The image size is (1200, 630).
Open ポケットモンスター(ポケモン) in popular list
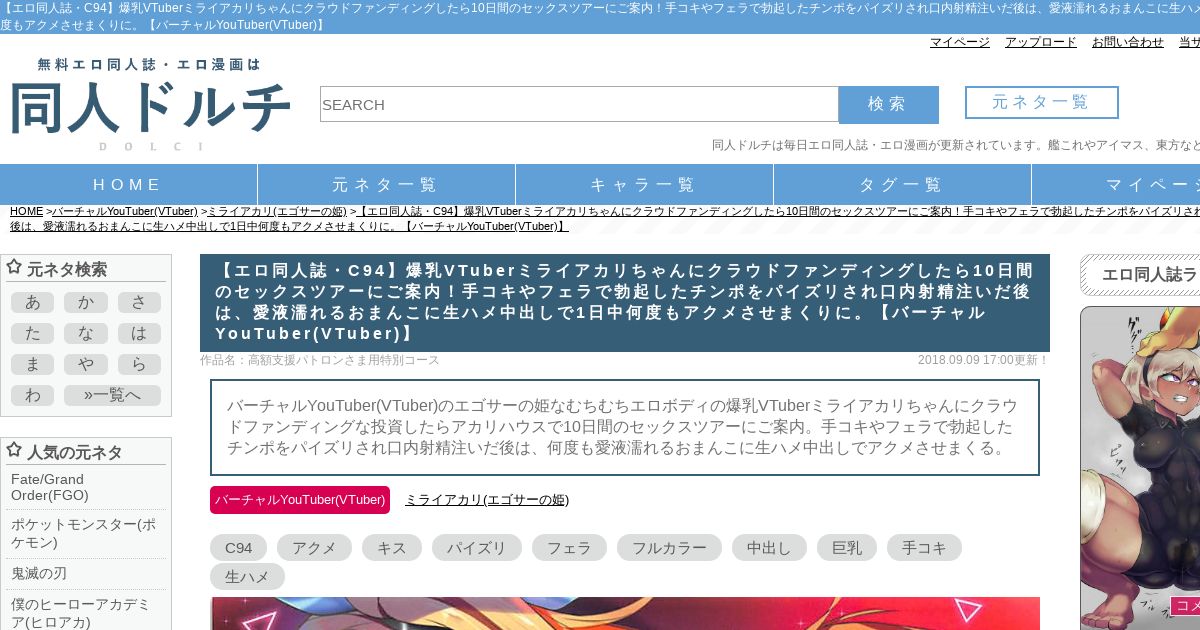coord(88,533)
